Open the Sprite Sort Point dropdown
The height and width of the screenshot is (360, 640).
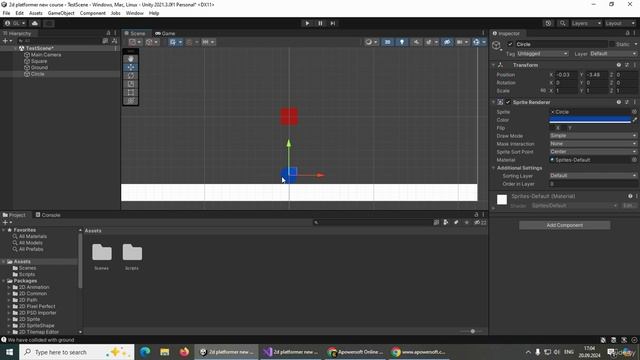point(593,151)
